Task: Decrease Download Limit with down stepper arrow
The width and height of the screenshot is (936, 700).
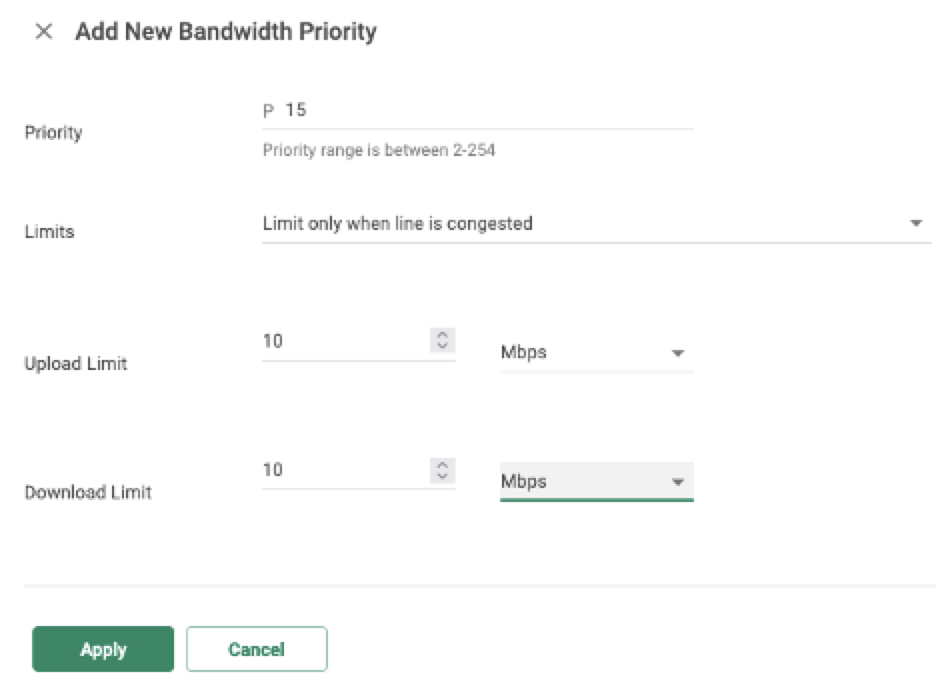Action: point(442,475)
